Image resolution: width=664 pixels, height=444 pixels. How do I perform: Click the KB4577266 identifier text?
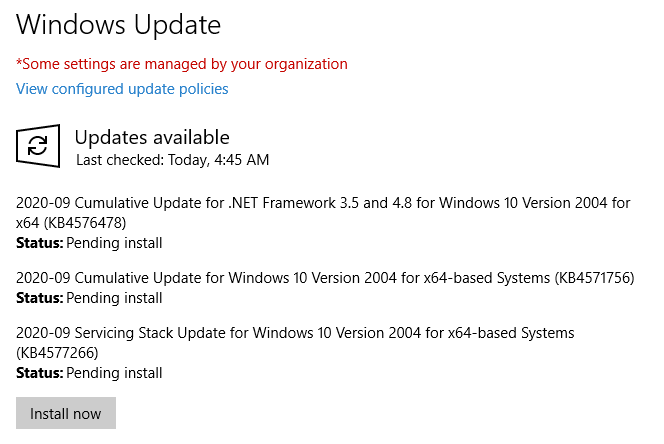(x=57, y=353)
